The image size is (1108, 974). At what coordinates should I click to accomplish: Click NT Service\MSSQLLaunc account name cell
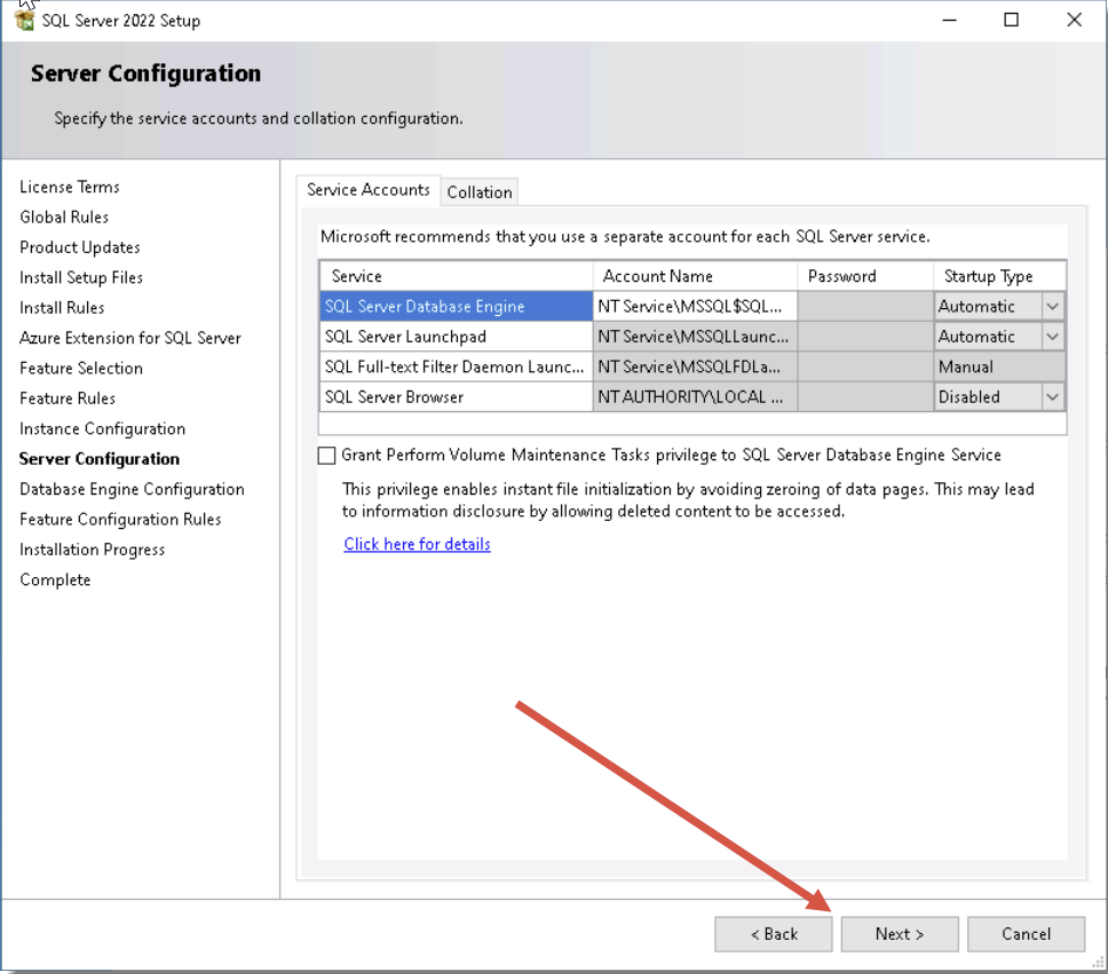695,336
